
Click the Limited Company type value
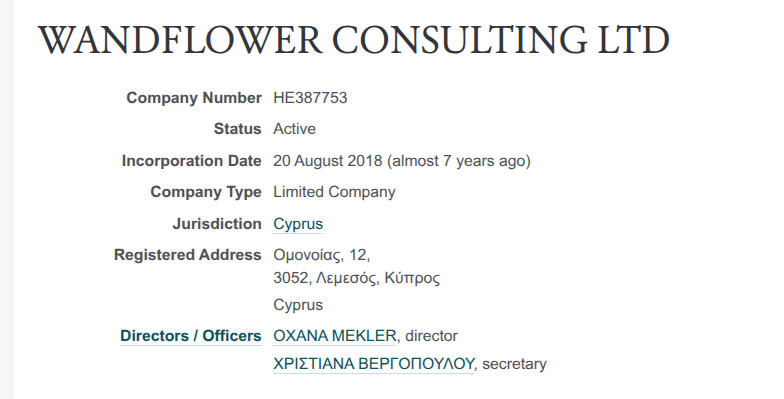[x=334, y=192]
